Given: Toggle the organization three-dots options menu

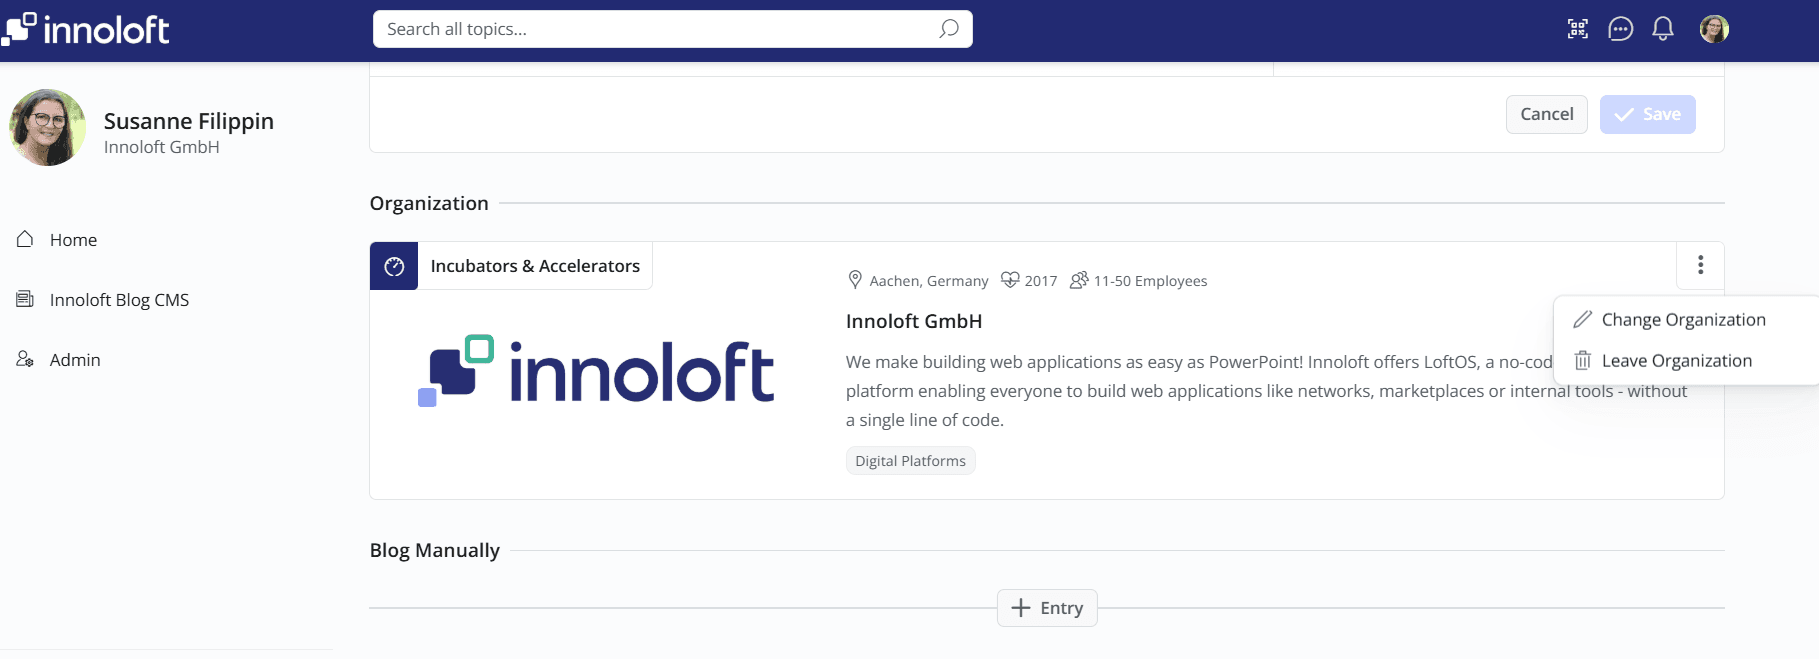Looking at the screenshot, I should (x=1700, y=265).
